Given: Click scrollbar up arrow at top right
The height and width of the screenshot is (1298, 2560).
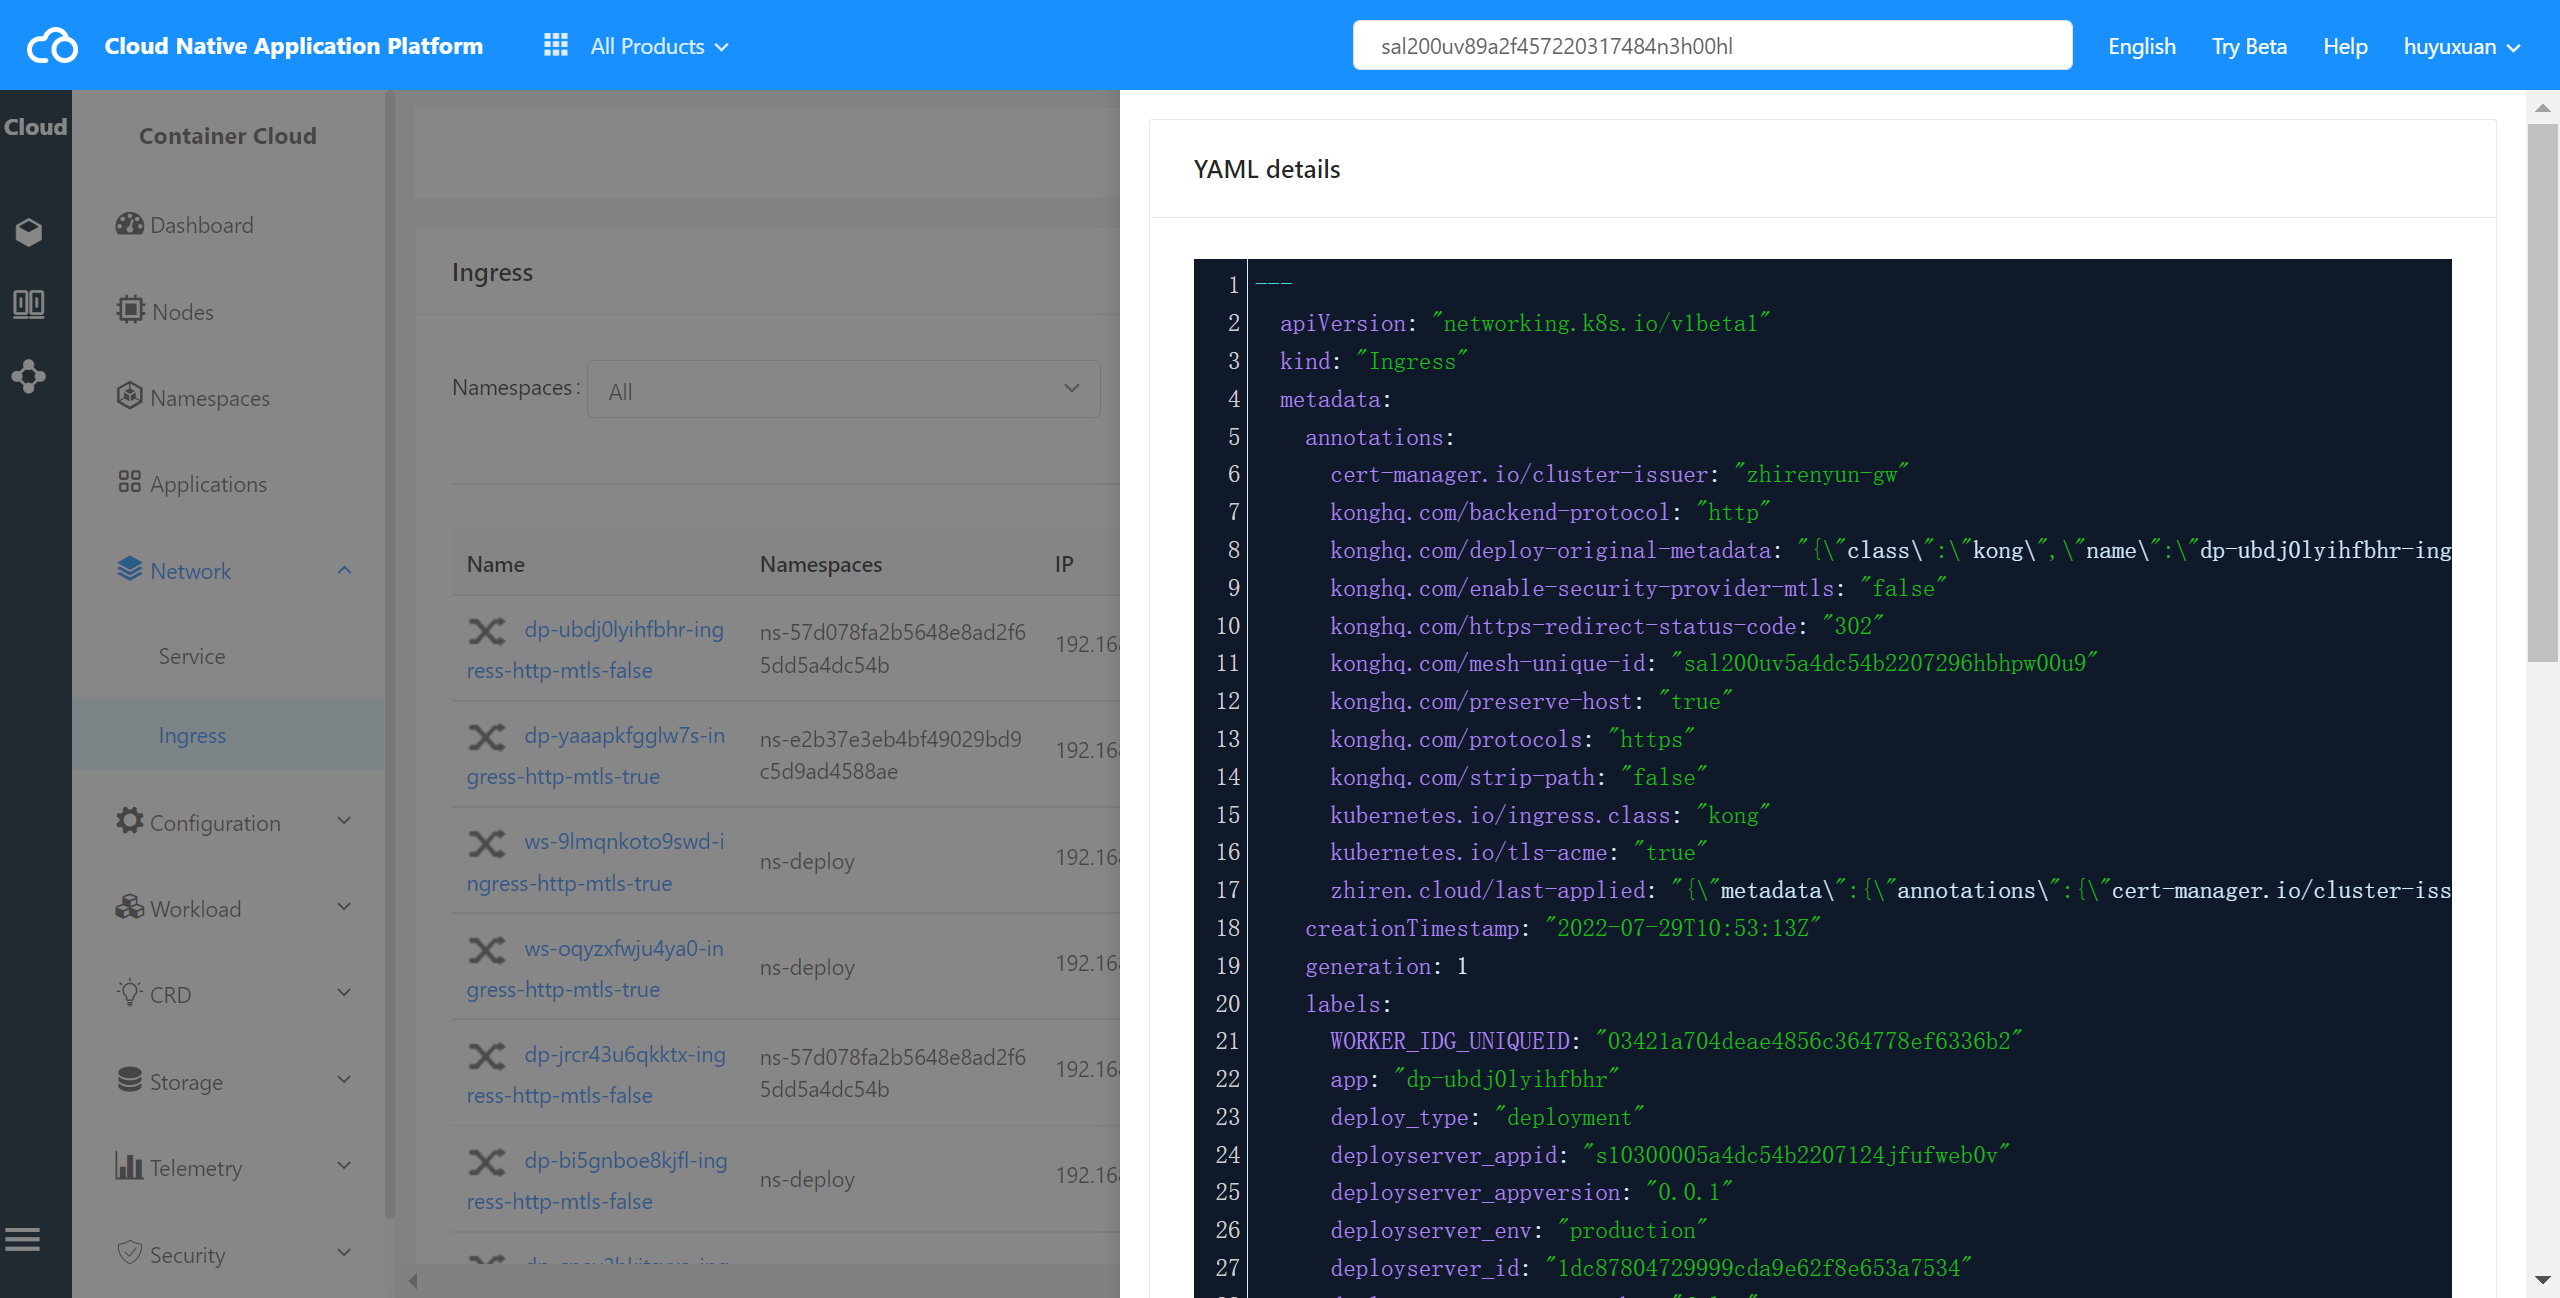Looking at the screenshot, I should click(x=2542, y=107).
